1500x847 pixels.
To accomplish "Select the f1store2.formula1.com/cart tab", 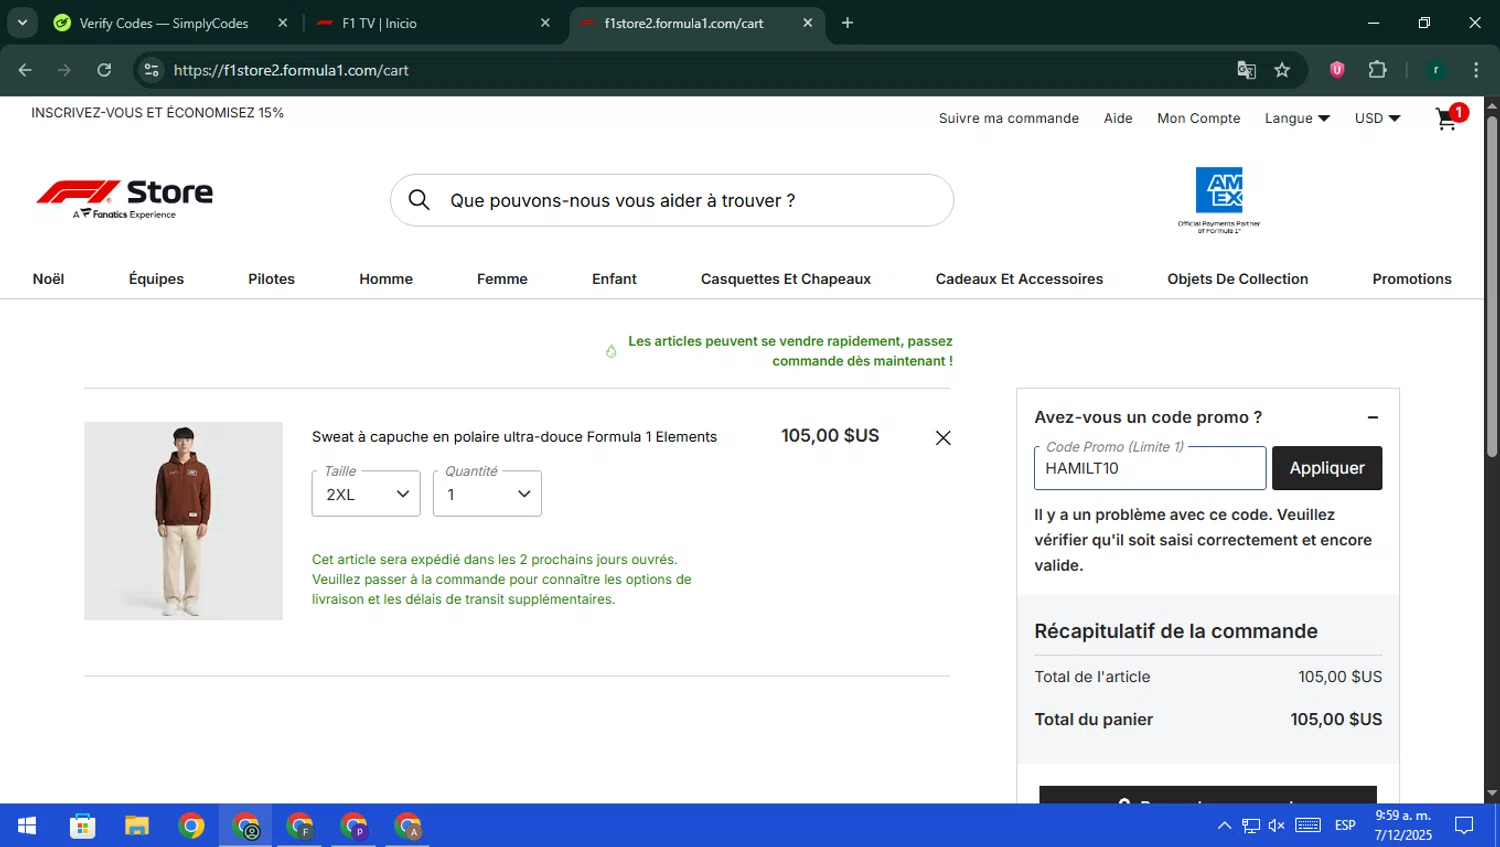I will click(684, 23).
